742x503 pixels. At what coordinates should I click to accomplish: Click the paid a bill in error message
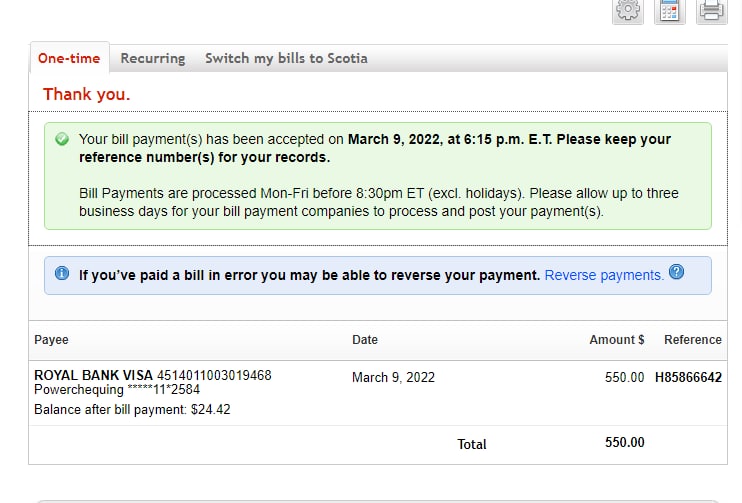pos(309,275)
